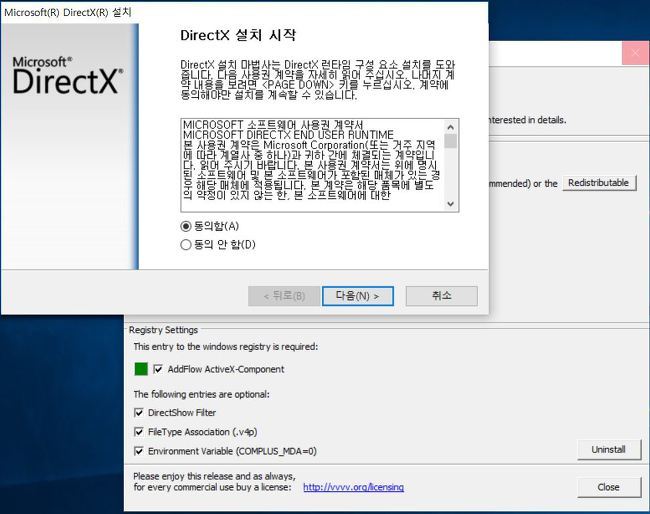Screen dimensions: 650x514
Task: Click the 'Microsoft(R) DirectX(R) 설치' title bar
Action: (245, 12)
